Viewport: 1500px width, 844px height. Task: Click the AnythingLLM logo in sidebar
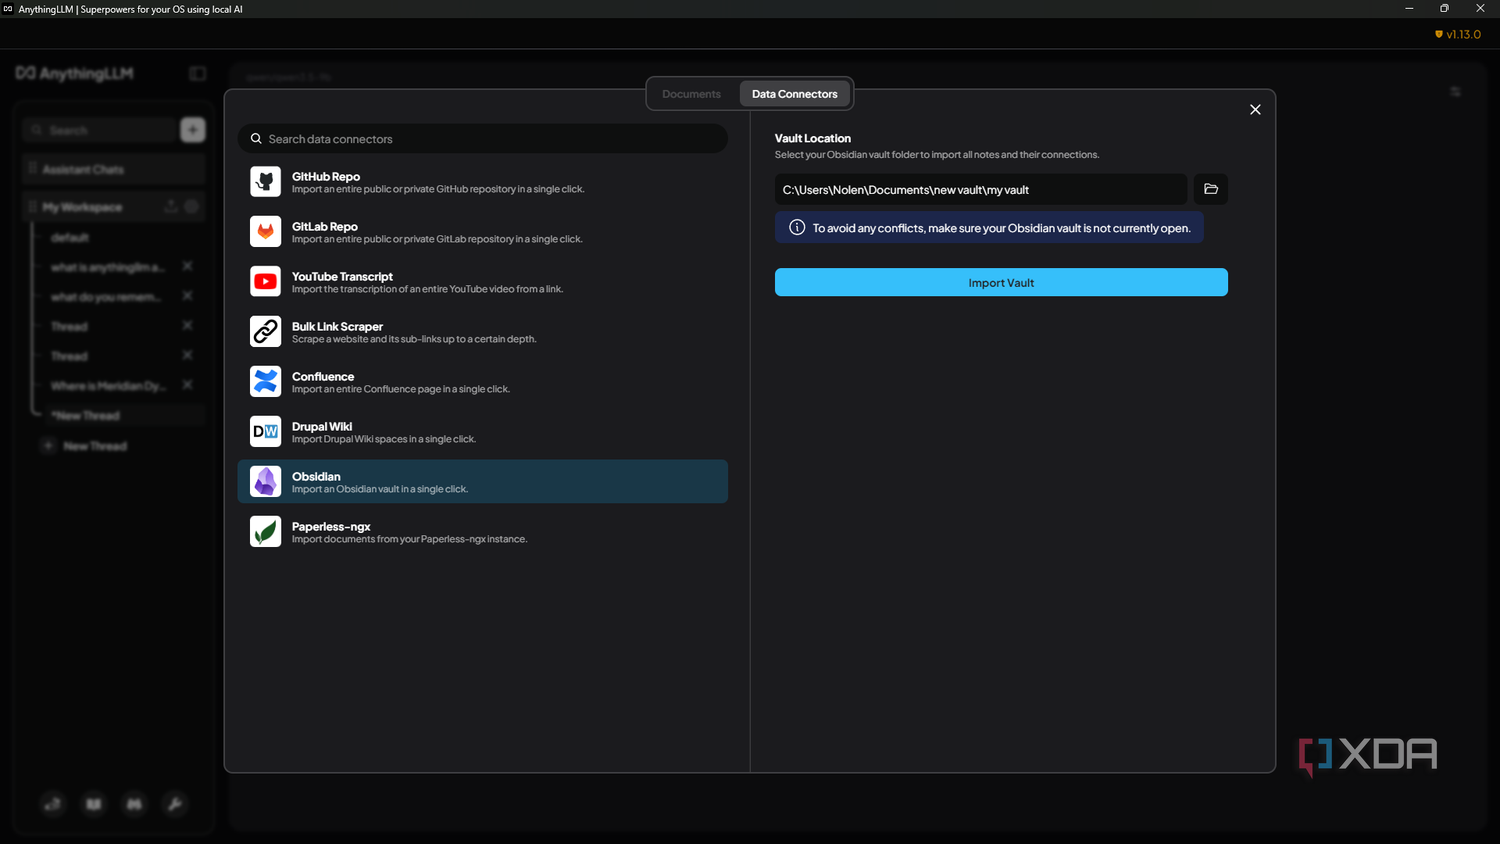tap(74, 73)
